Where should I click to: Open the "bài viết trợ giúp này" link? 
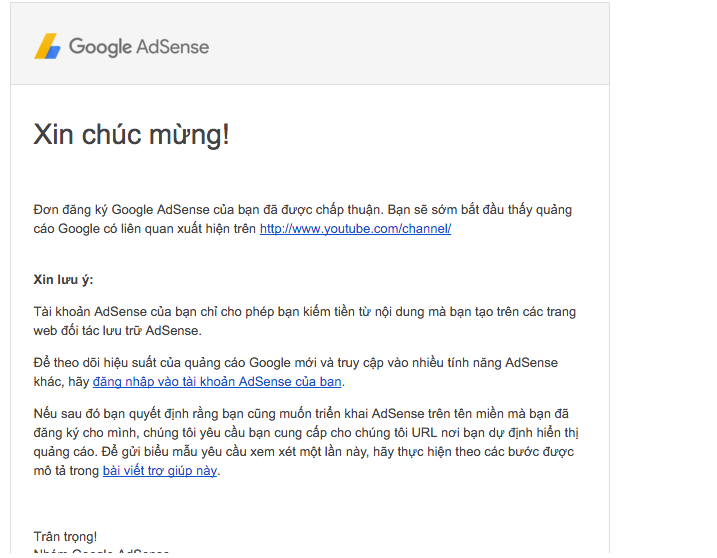point(160,471)
